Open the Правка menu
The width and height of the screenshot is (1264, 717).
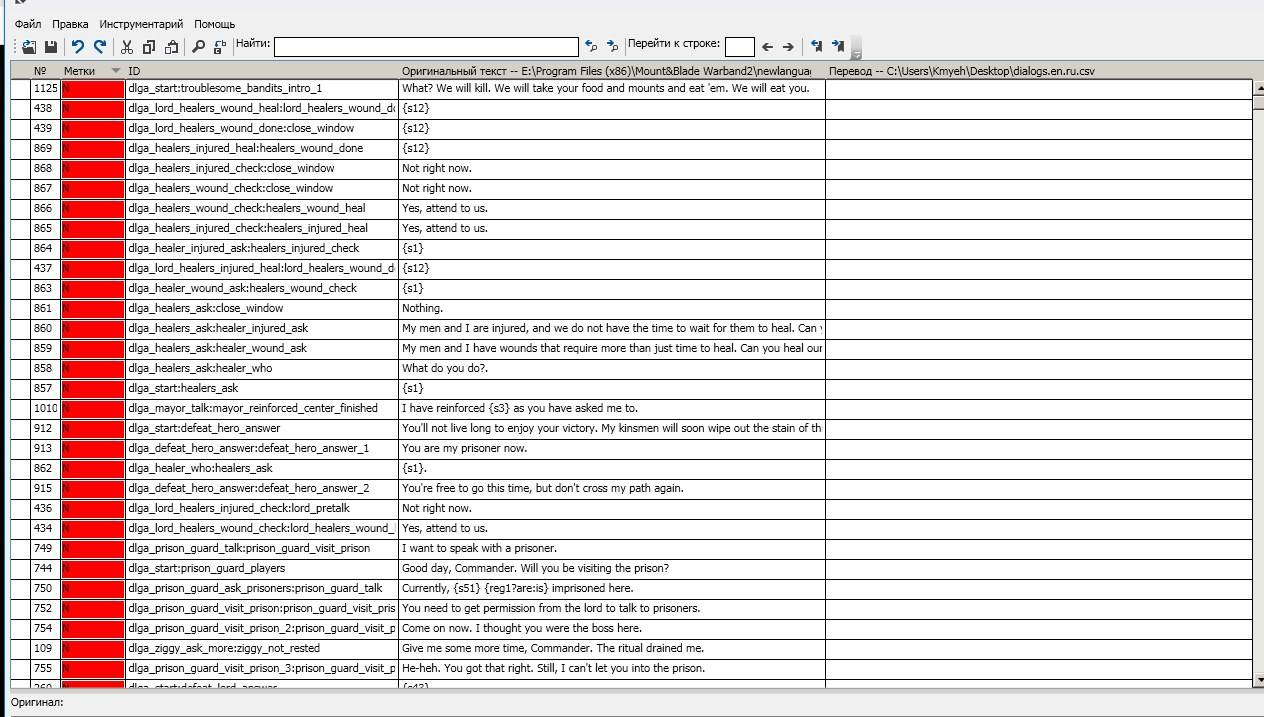click(x=70, y=24)
